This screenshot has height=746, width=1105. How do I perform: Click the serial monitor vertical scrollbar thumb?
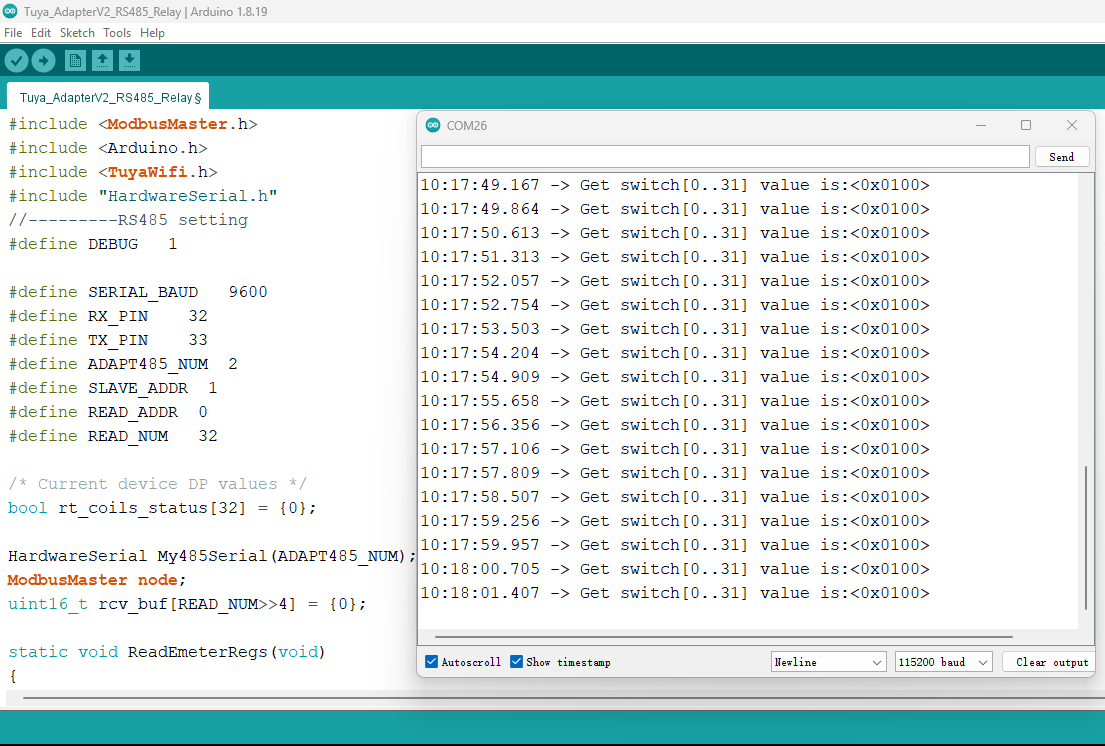(1085, 538)
